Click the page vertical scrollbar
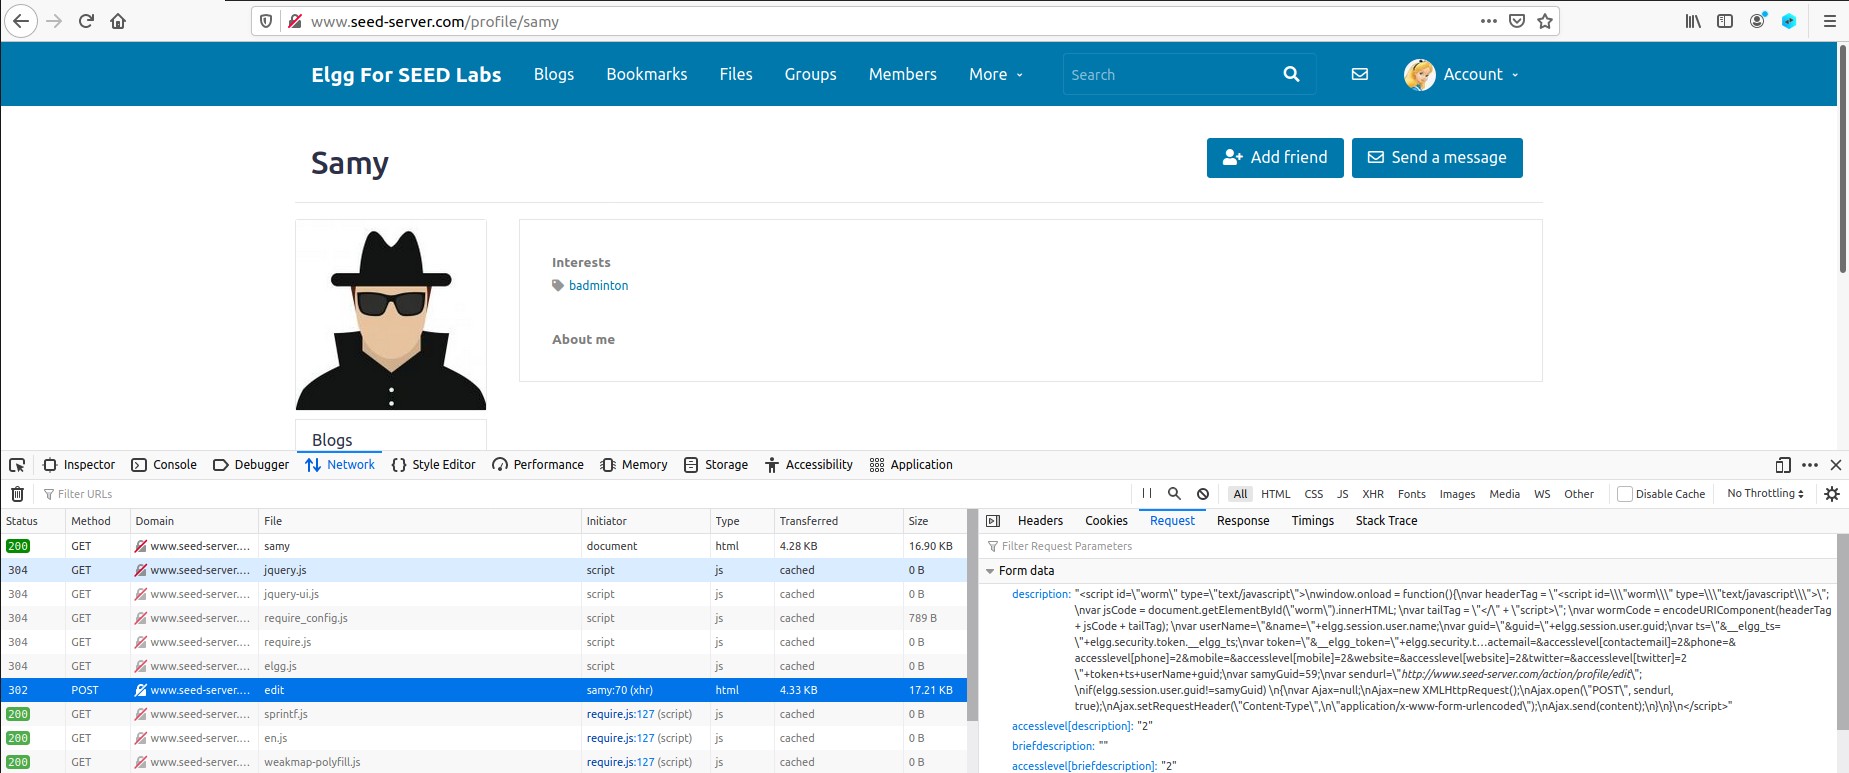This screenshot has height=773, width=1849. point(1842,157)
